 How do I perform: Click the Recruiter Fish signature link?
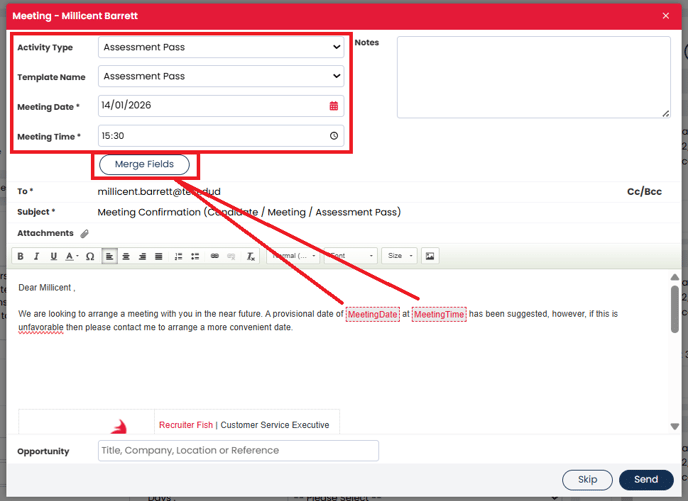tap(186, 425)
